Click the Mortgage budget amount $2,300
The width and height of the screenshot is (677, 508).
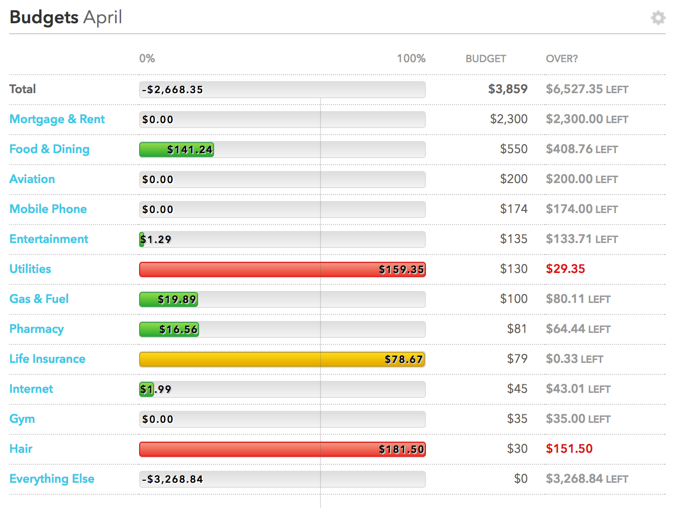click(x=509, y=119)
